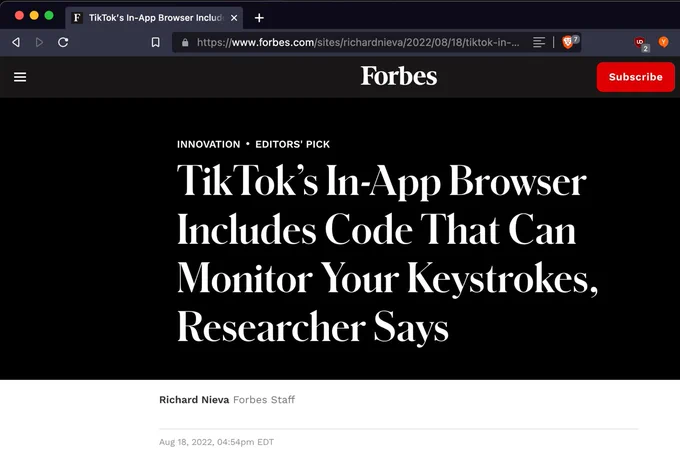Open the EDITORS' PICK link
This screenshot has height=455, width=680.
292,144
